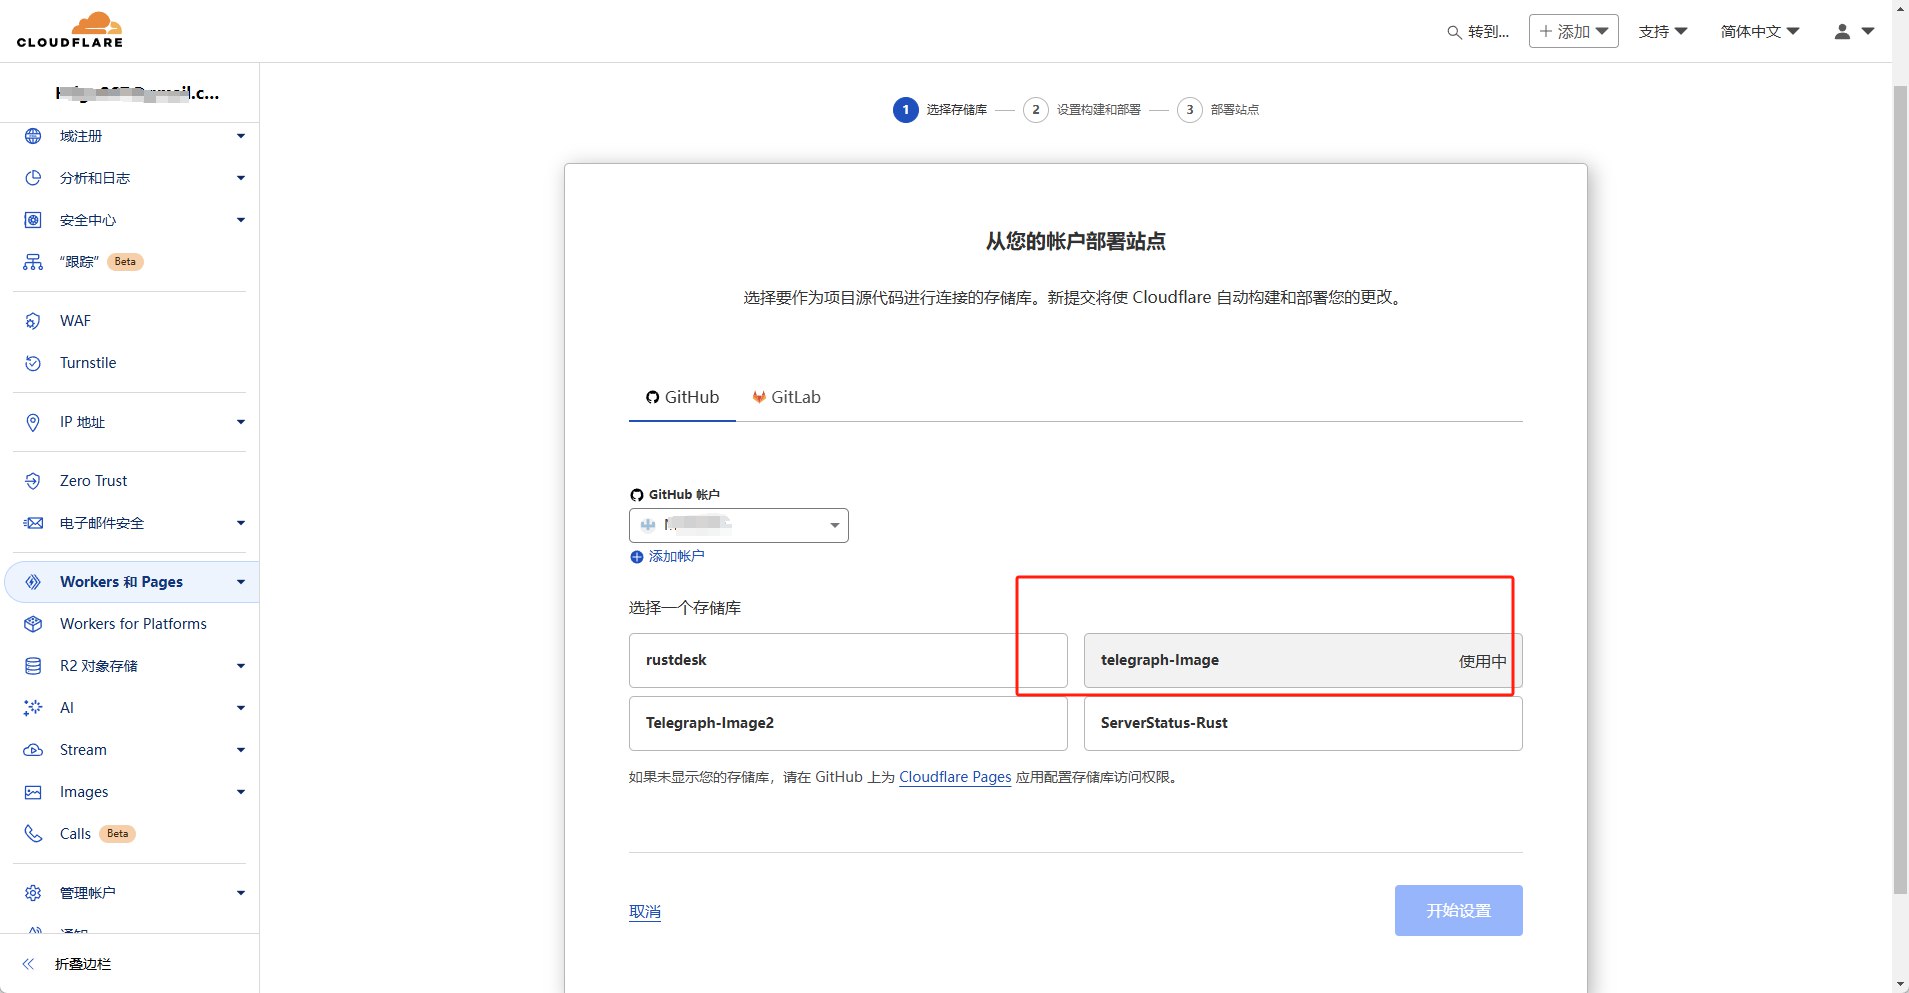The width and height of the screenshot is (1909, 993).
Task: Click the Stream cloud icon
Action: click(33, 750)
